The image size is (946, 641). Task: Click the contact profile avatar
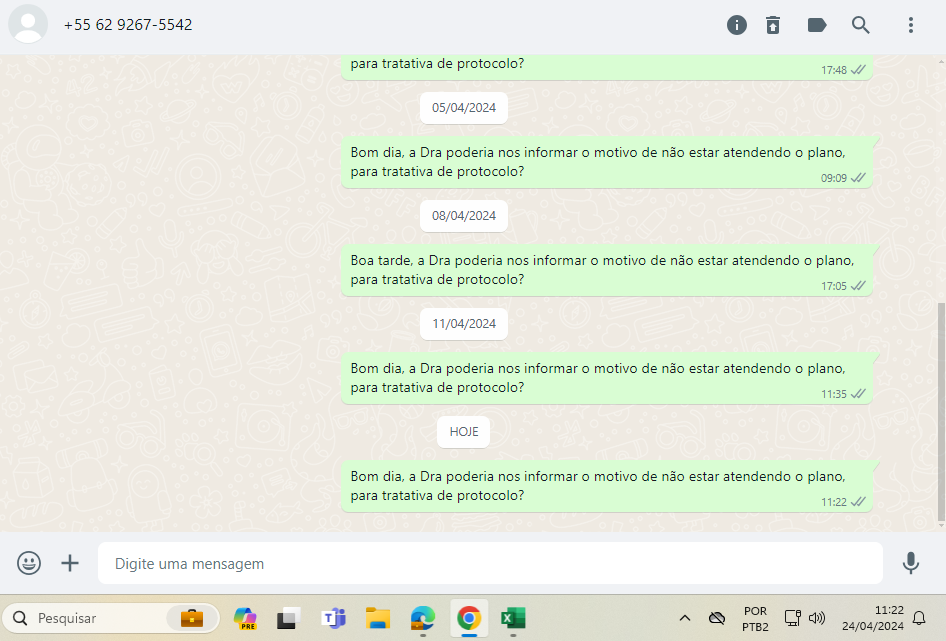pos(28,25)
